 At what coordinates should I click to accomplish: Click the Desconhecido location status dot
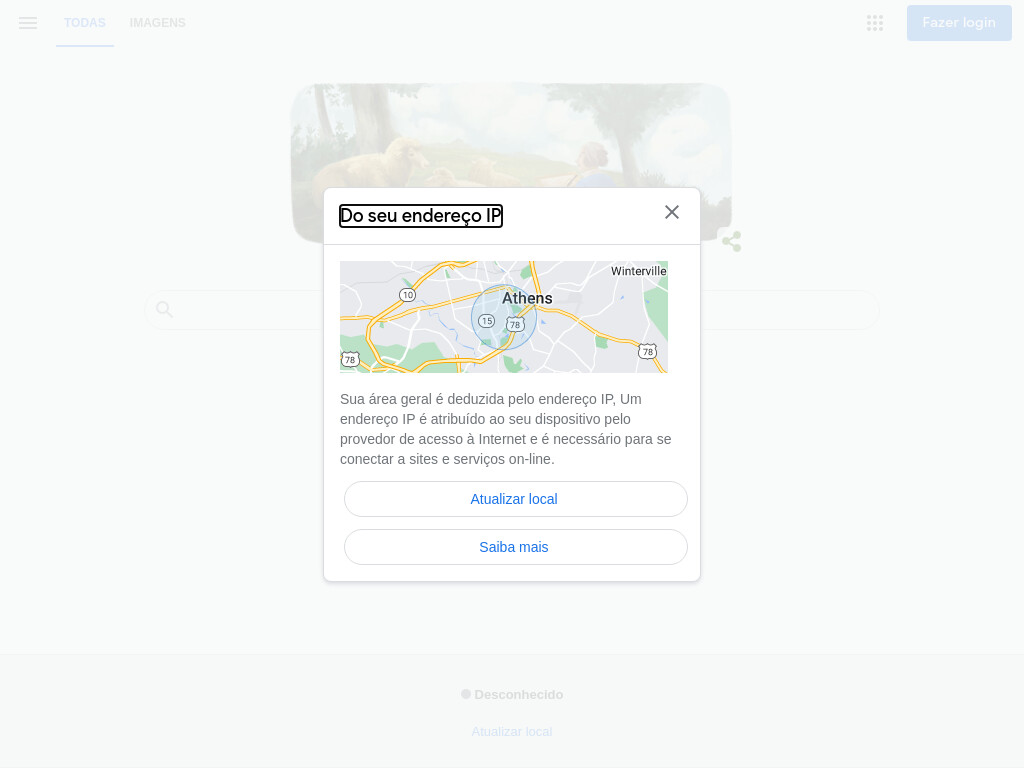tap(466, 694)
